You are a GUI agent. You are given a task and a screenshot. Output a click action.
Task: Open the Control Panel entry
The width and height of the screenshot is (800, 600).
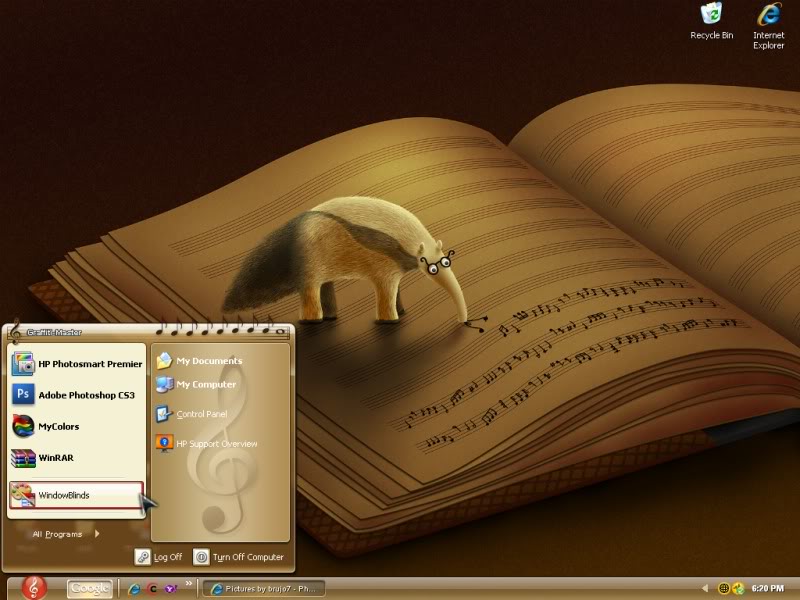click(192, 414)
